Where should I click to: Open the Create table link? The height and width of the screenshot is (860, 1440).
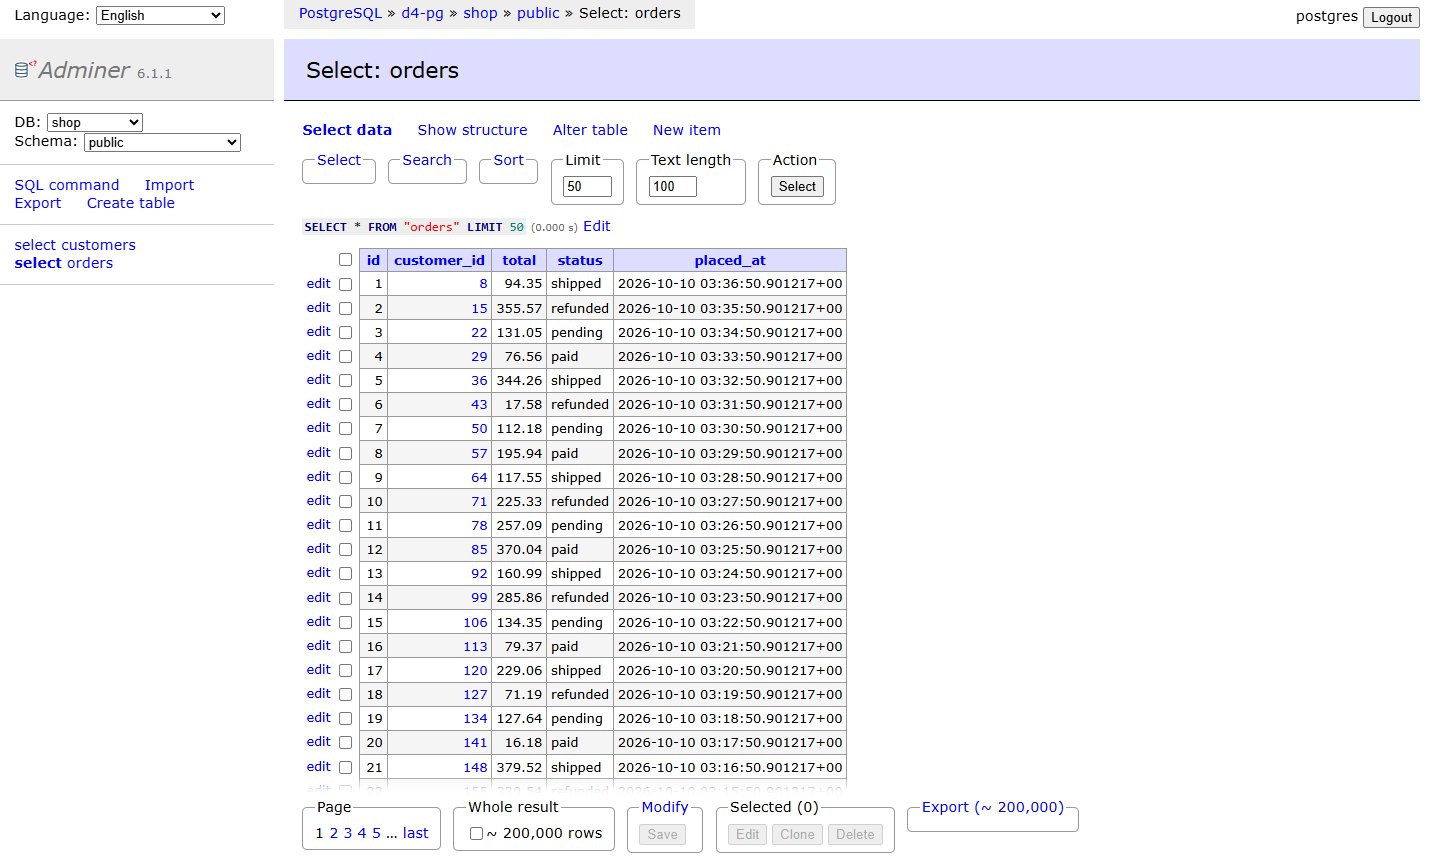pos(131,203)
